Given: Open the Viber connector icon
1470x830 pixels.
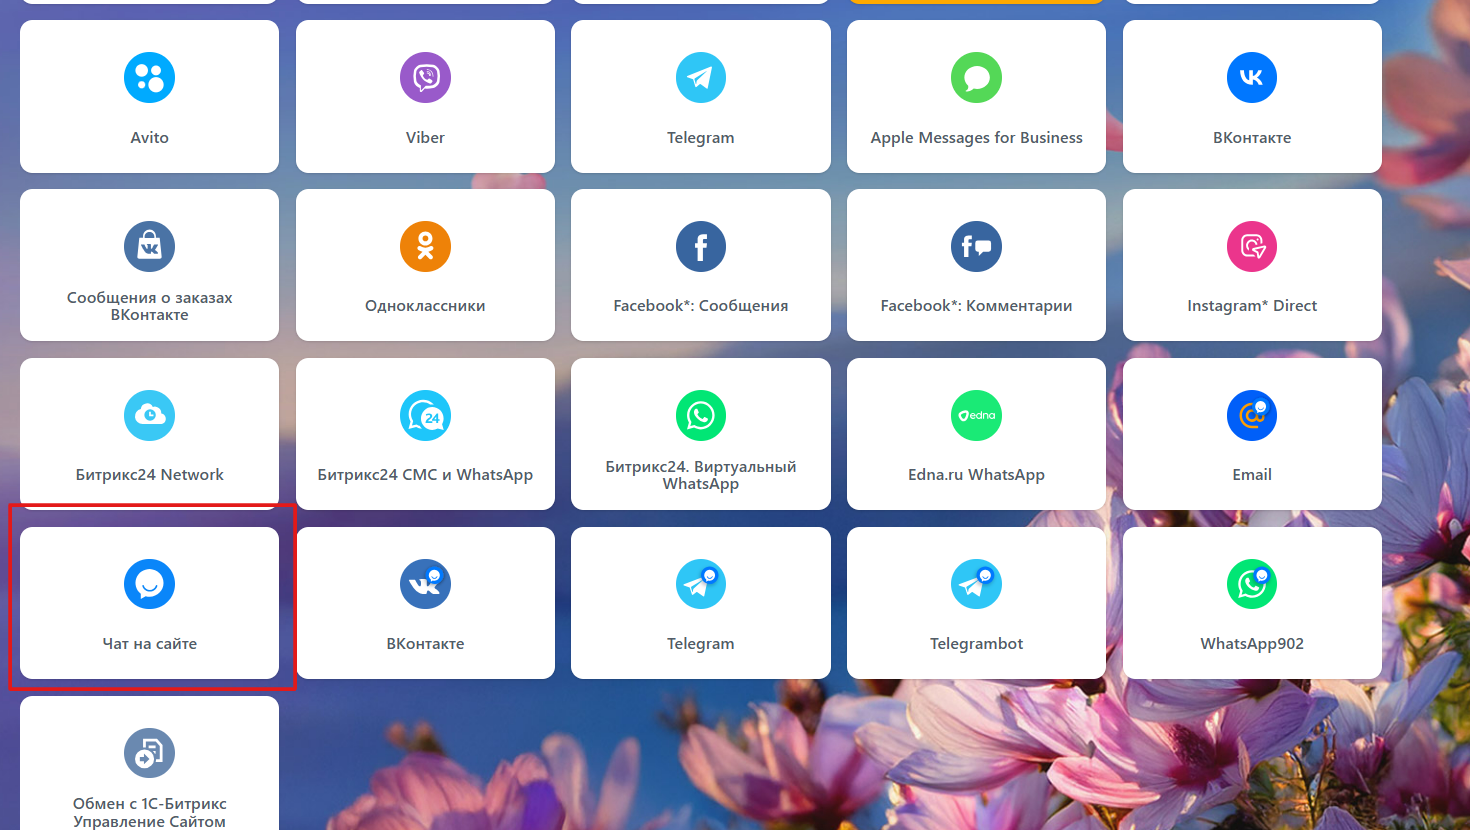Looking at the screenshot, I should [x=425, y=78].
